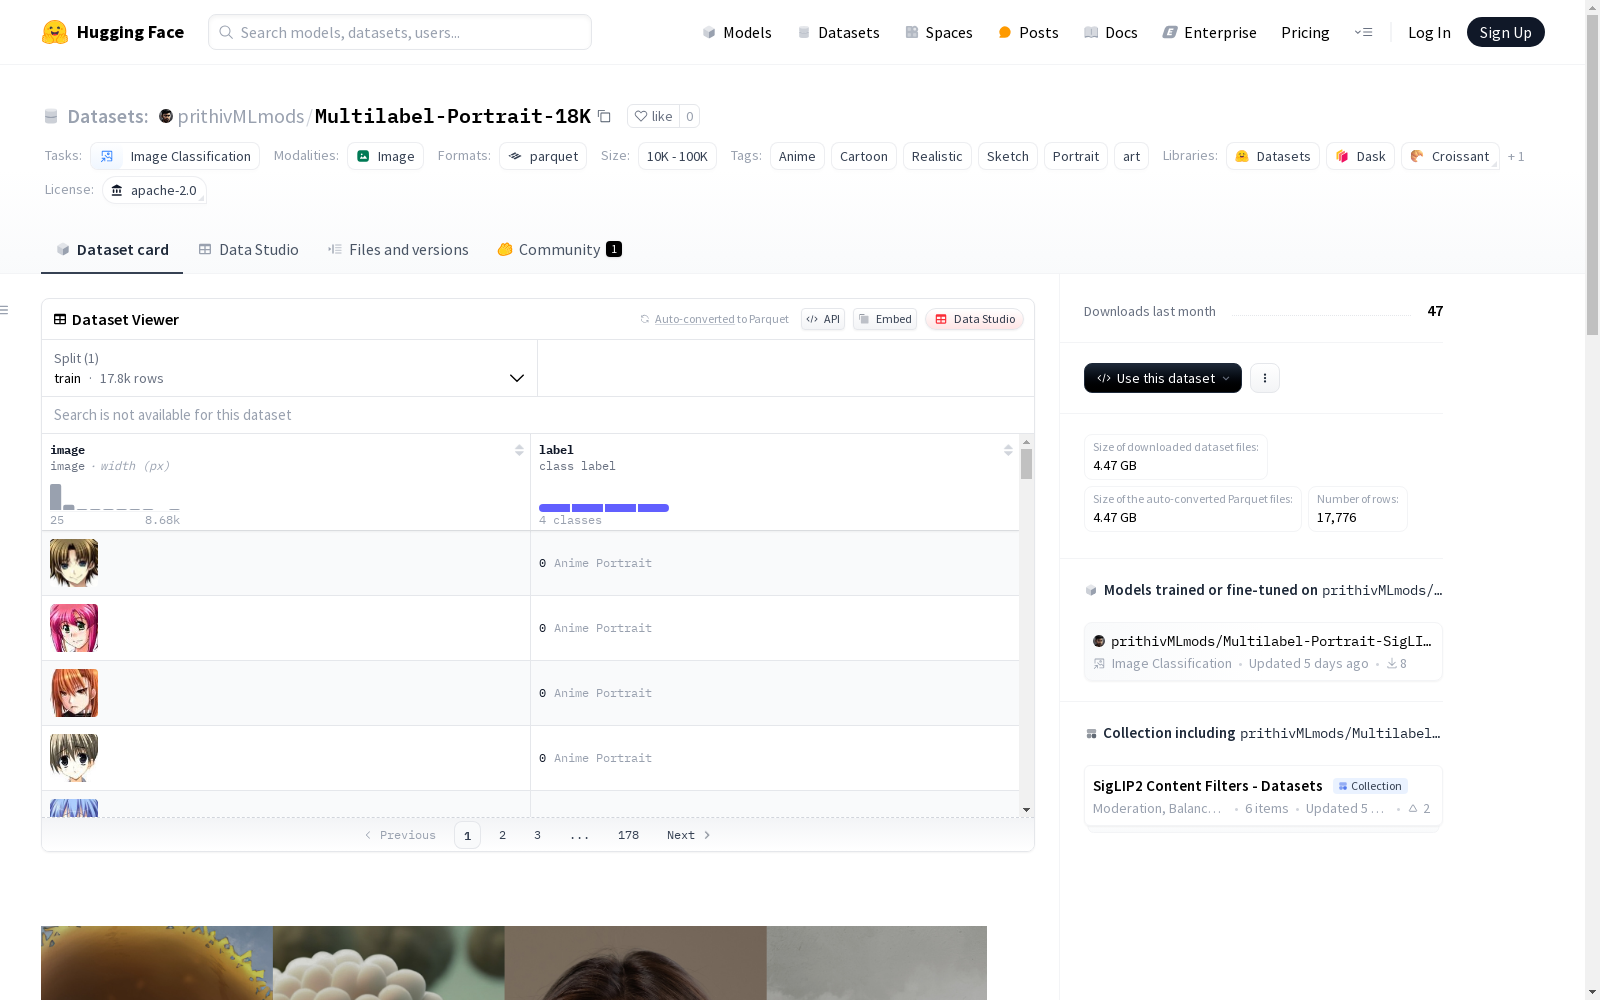Focus the search models, datasets, users field
The height and width of the screenshot is (1000, 1600).
coord(400,32)
